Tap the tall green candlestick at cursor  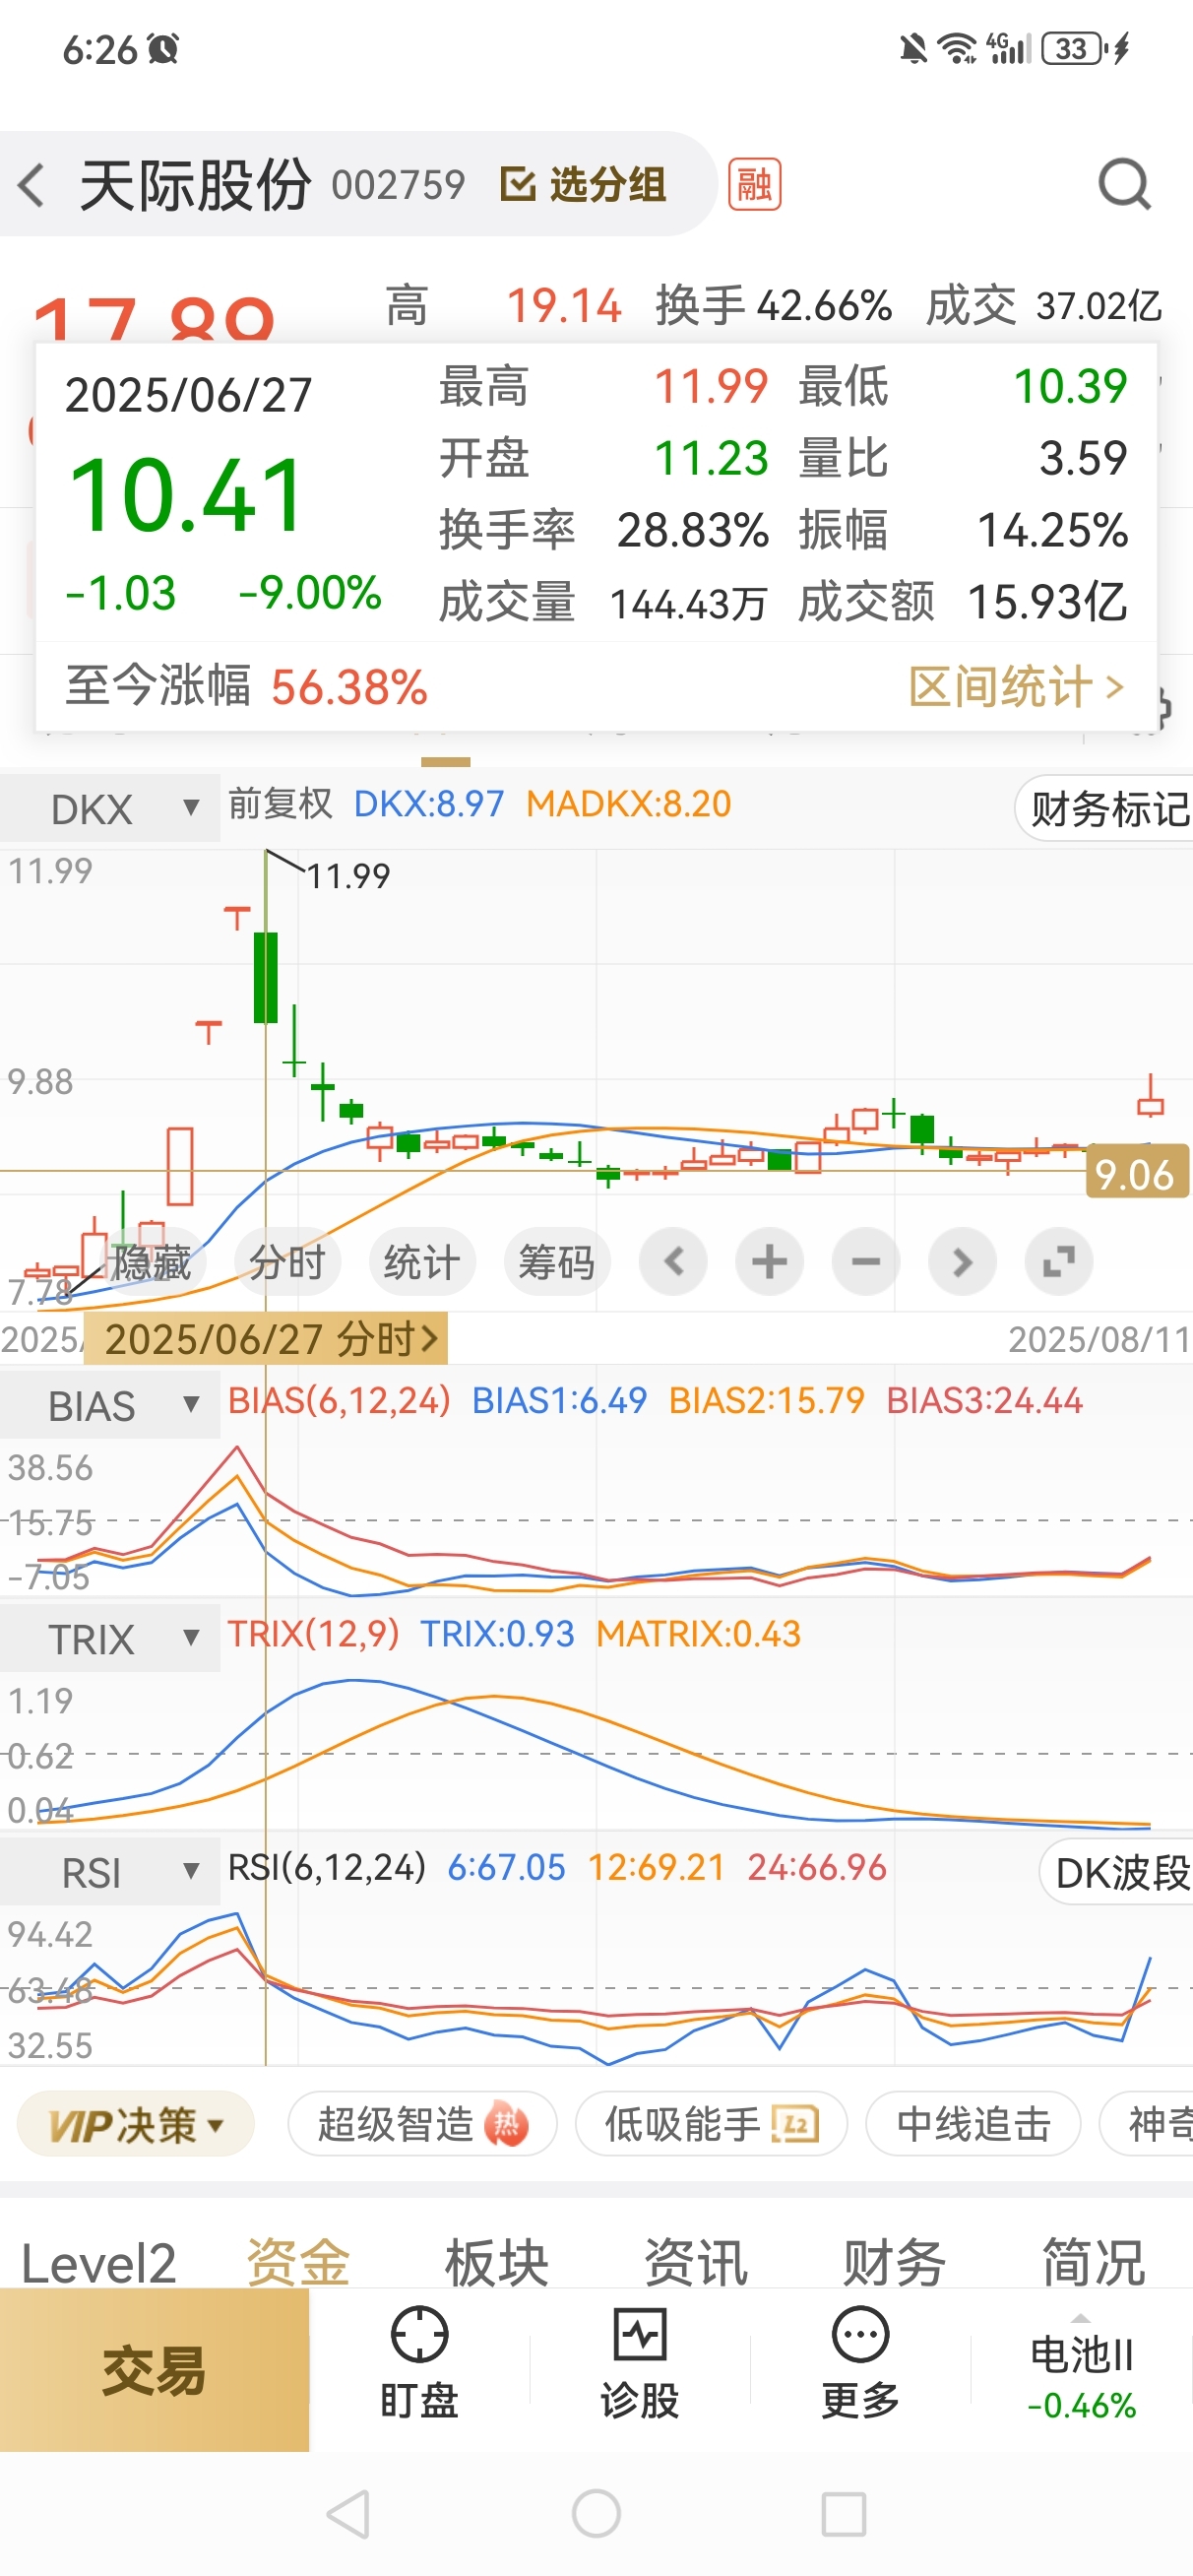pos(266,976)
